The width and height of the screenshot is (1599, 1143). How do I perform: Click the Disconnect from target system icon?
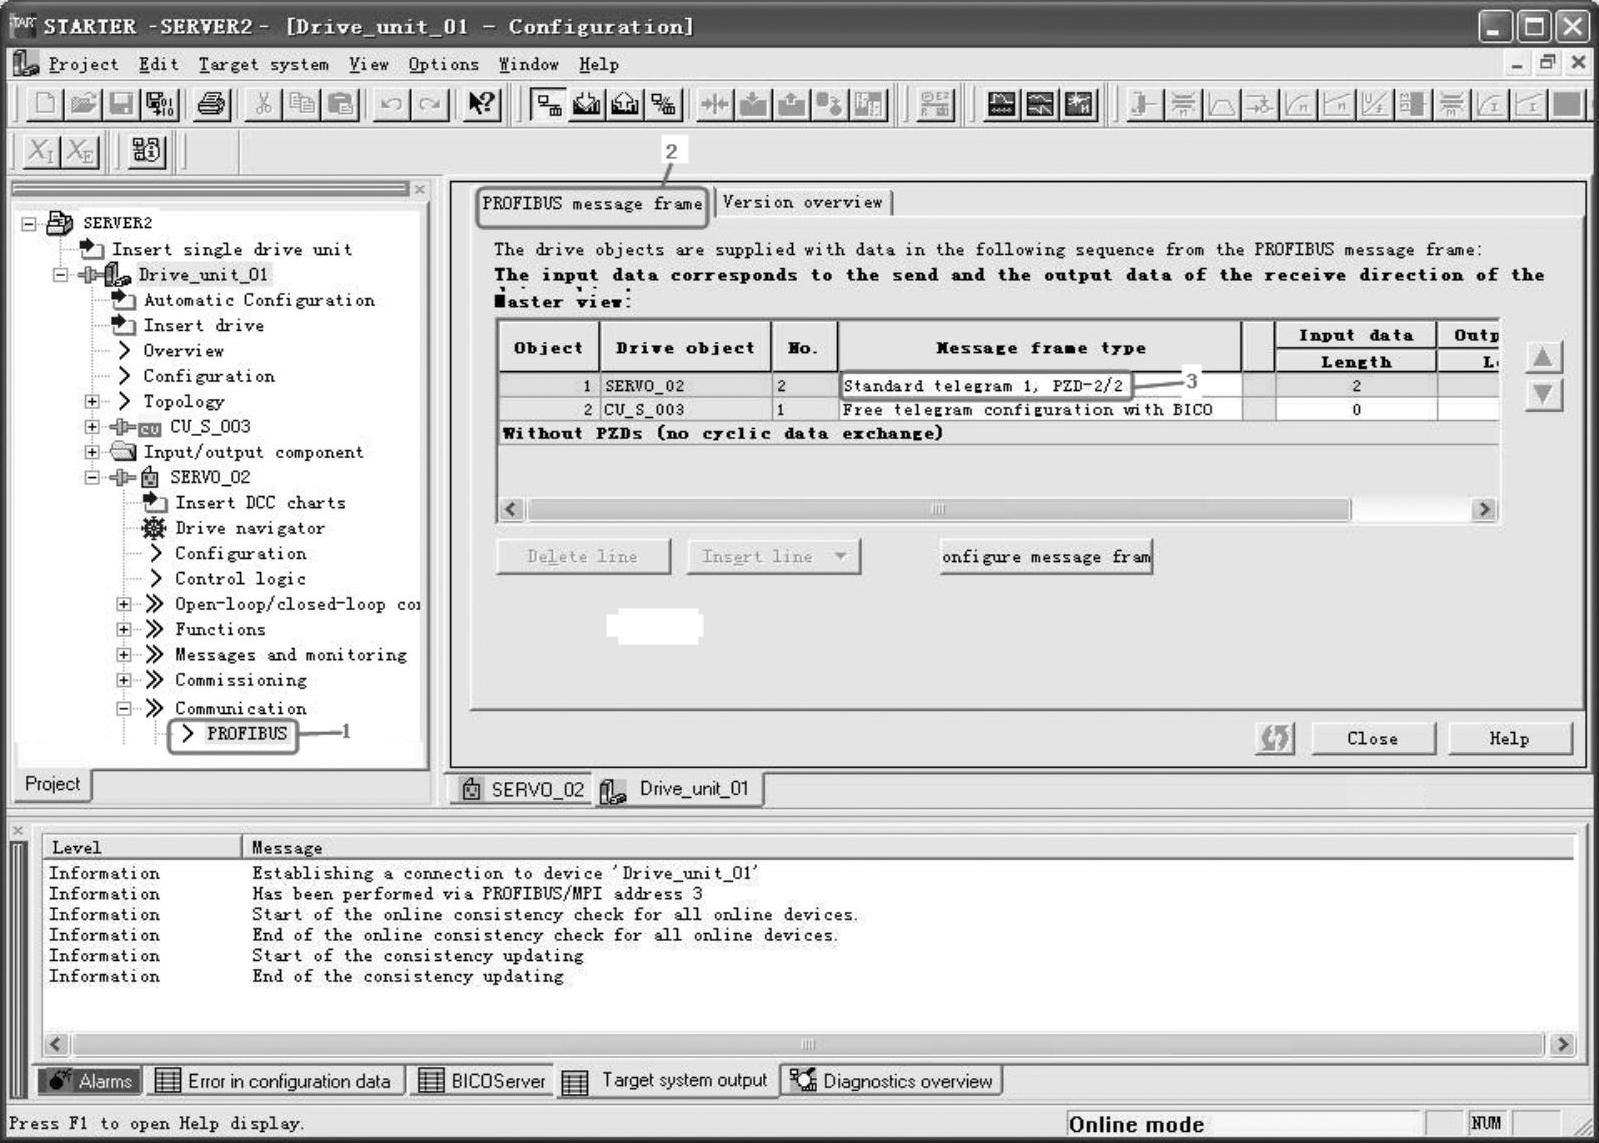[x=664, y=104]
